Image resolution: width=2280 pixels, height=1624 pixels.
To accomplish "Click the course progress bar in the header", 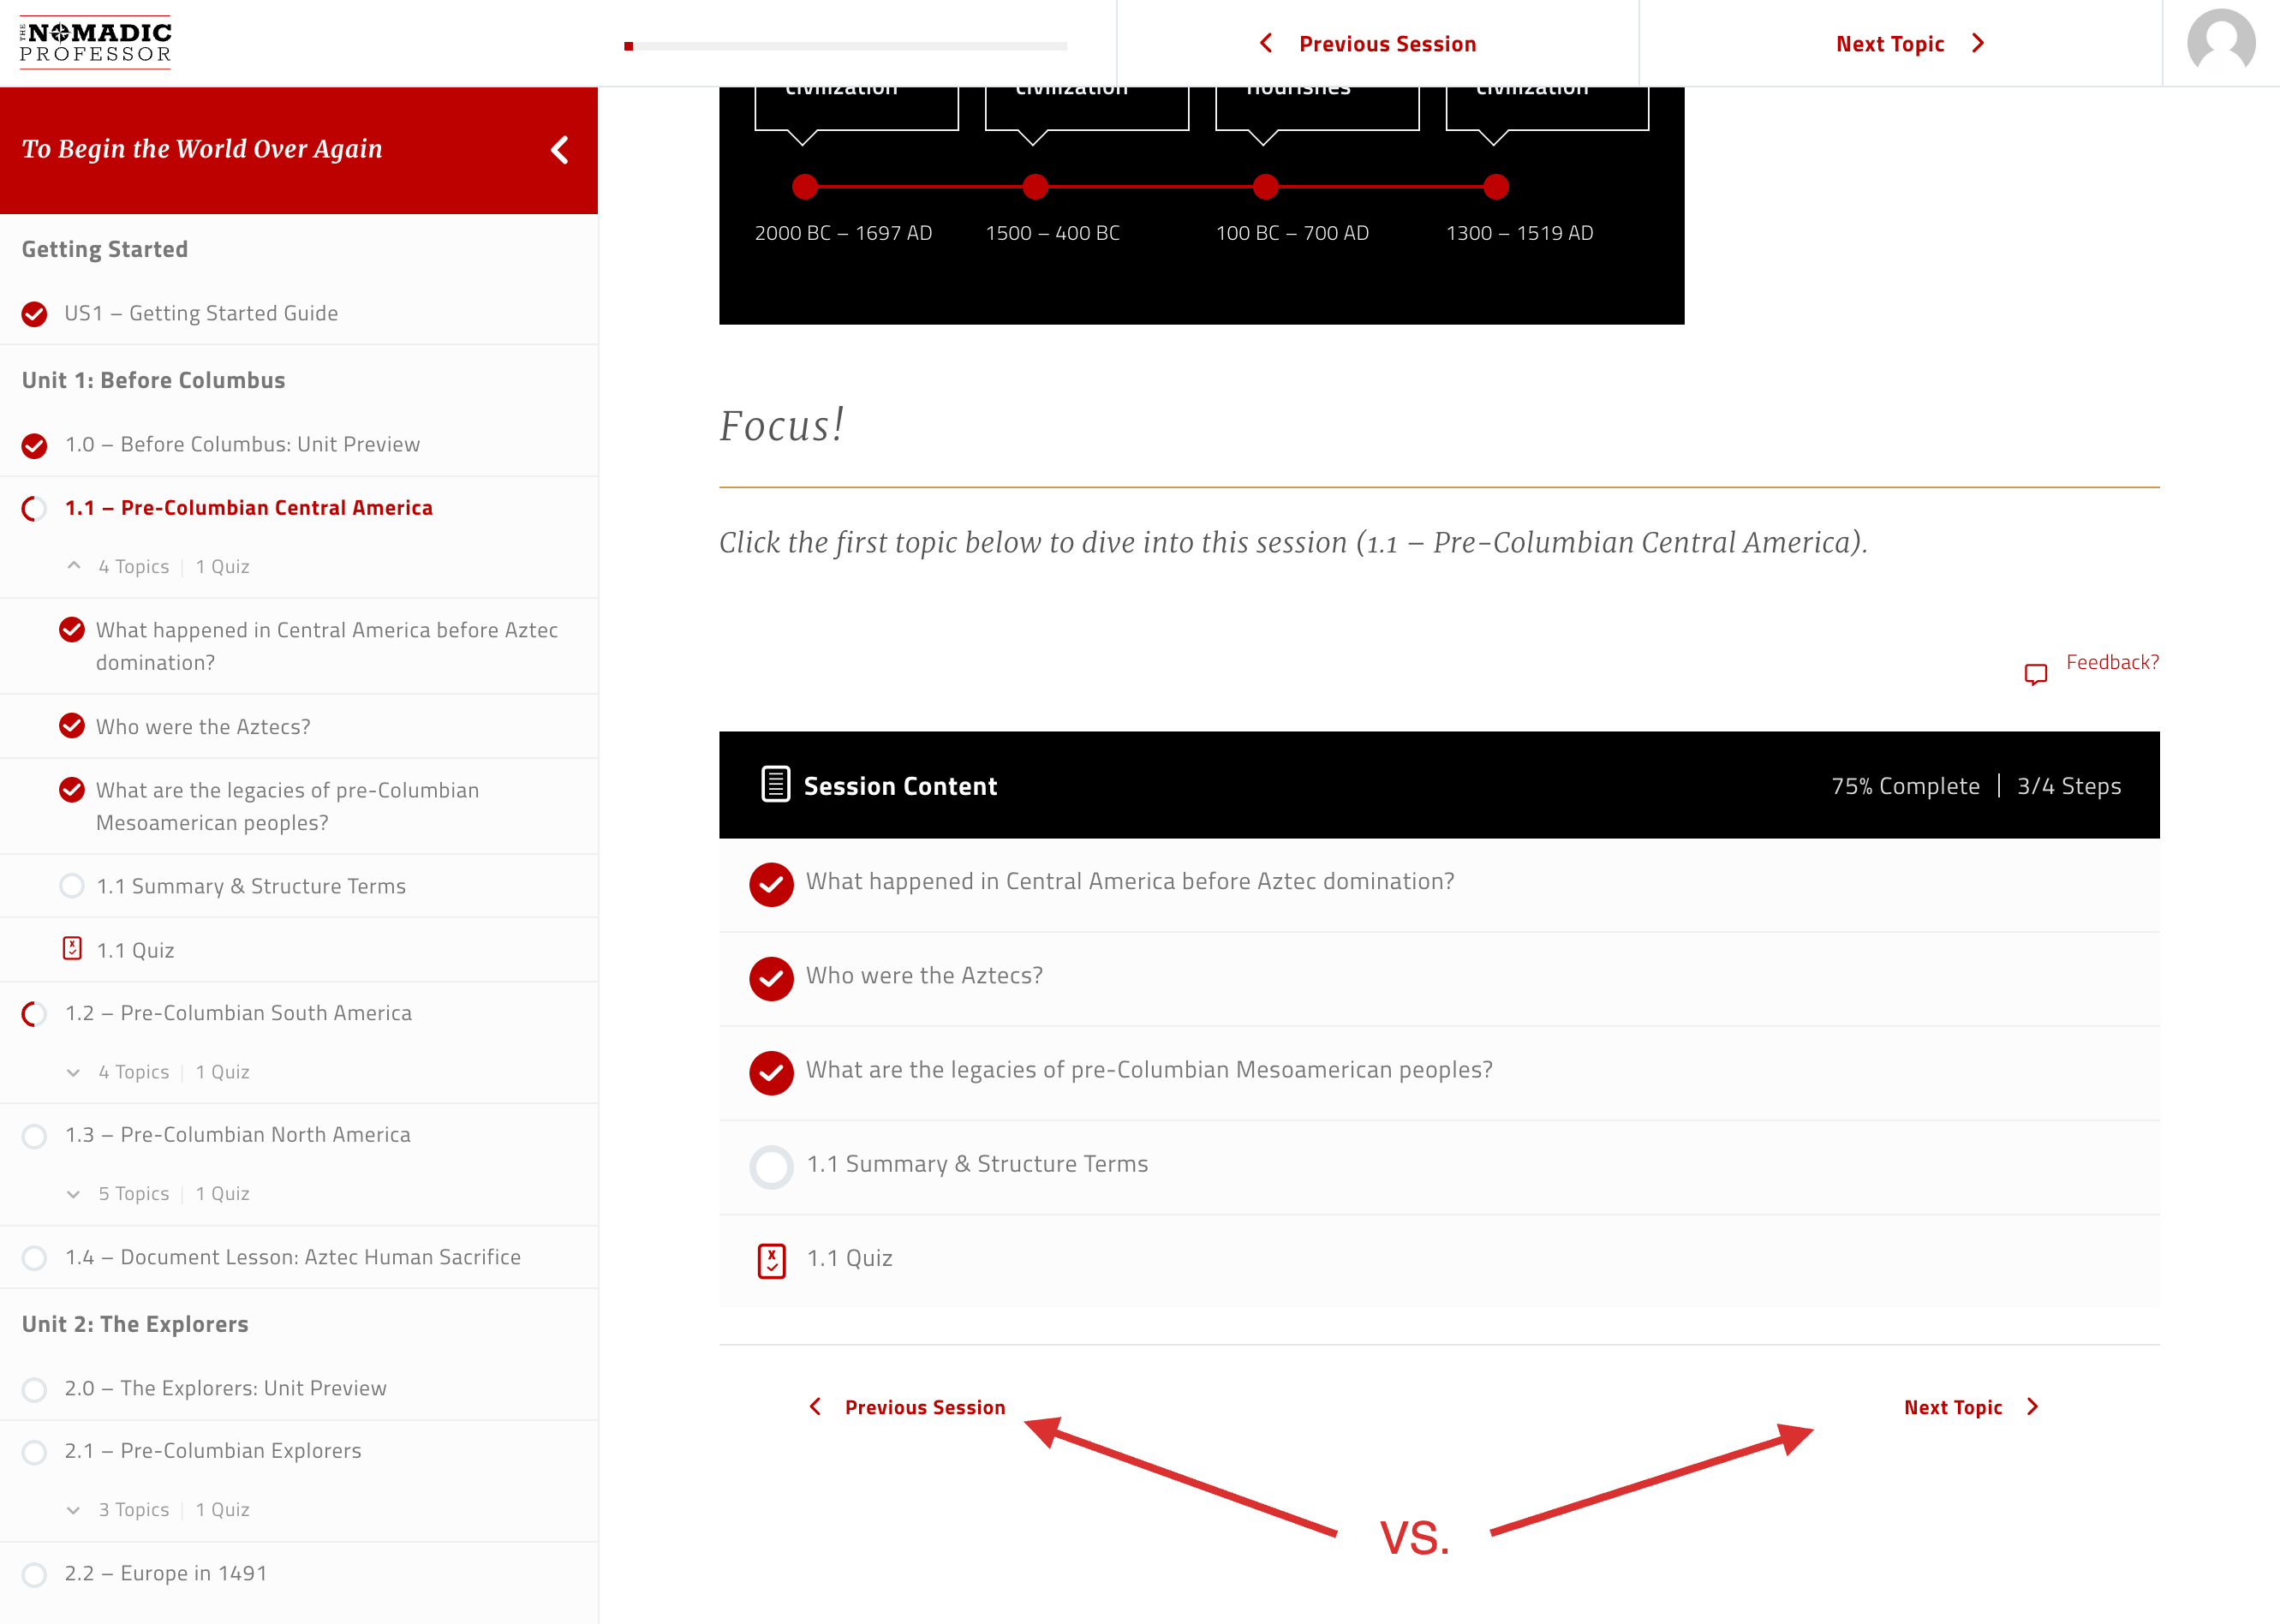I will tap(845, 46).
